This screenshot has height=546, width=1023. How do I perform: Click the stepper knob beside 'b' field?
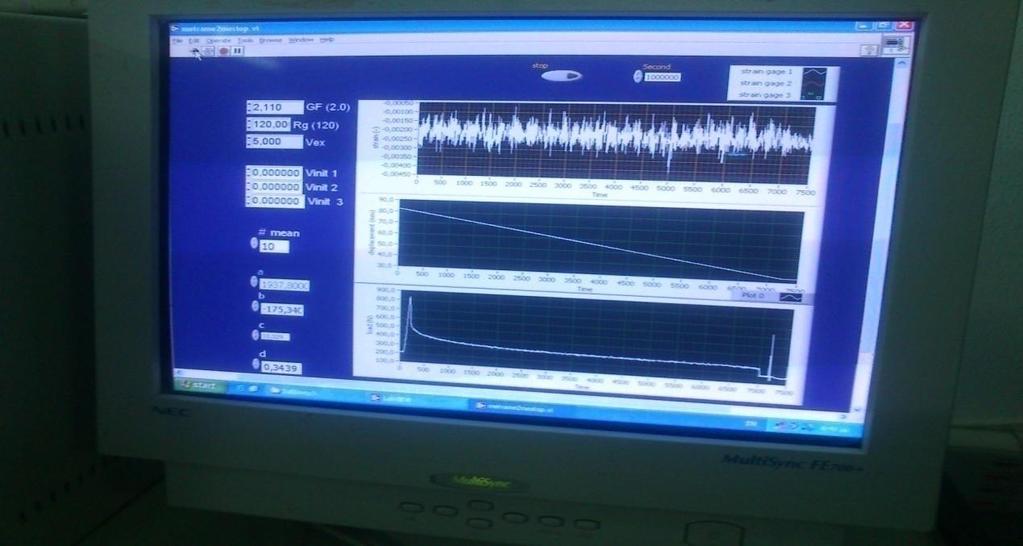pos(254,307)
